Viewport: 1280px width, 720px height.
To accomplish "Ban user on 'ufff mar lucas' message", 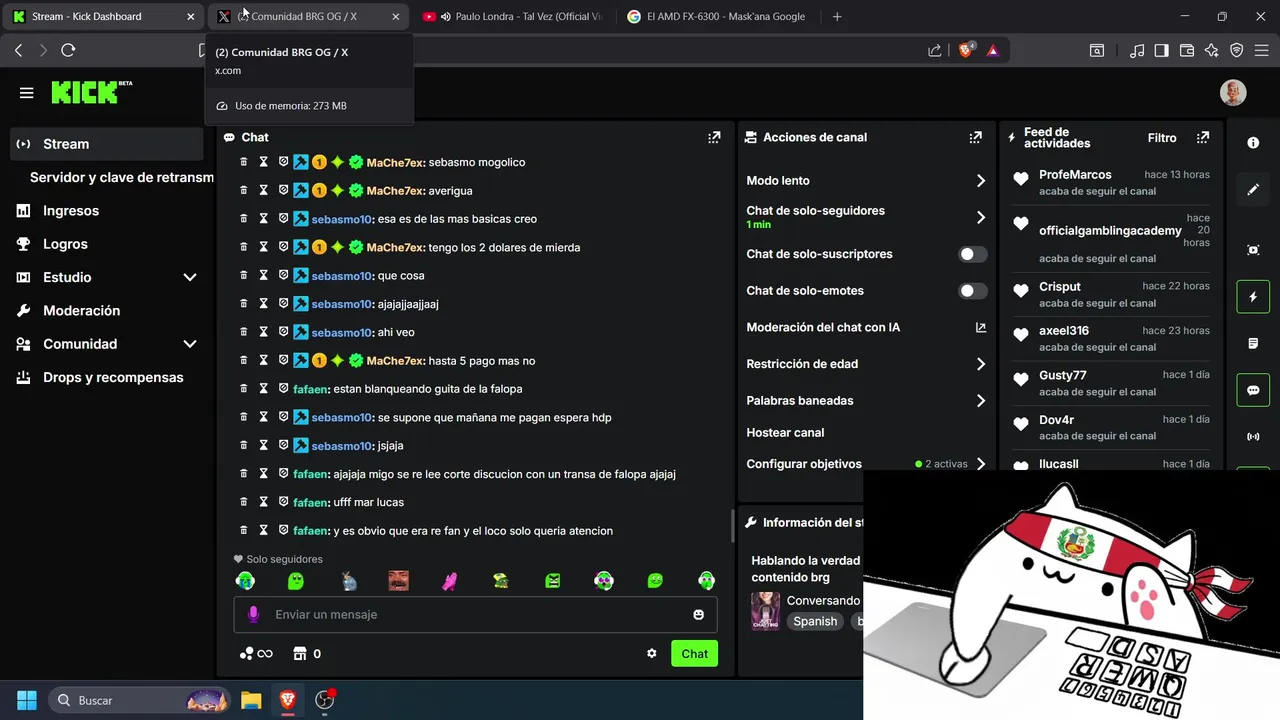I will tap(283, 502).
